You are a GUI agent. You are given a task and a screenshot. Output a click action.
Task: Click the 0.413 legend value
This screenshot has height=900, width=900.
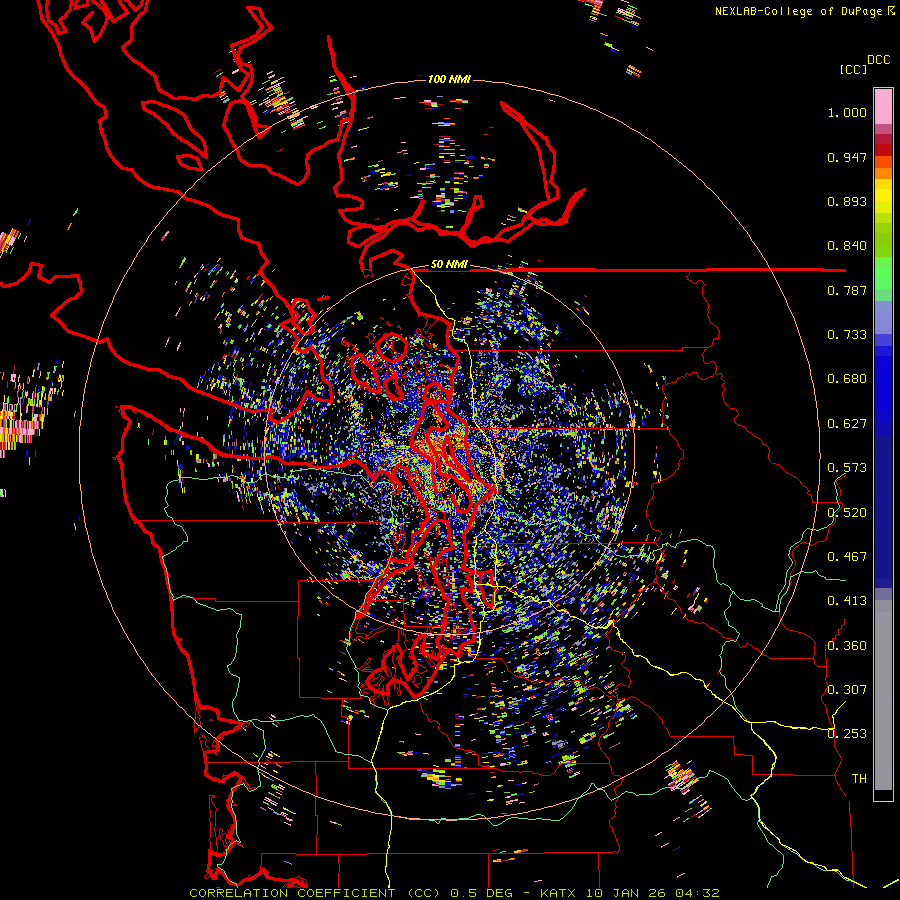pyautogui.click(x=847, y=601)
